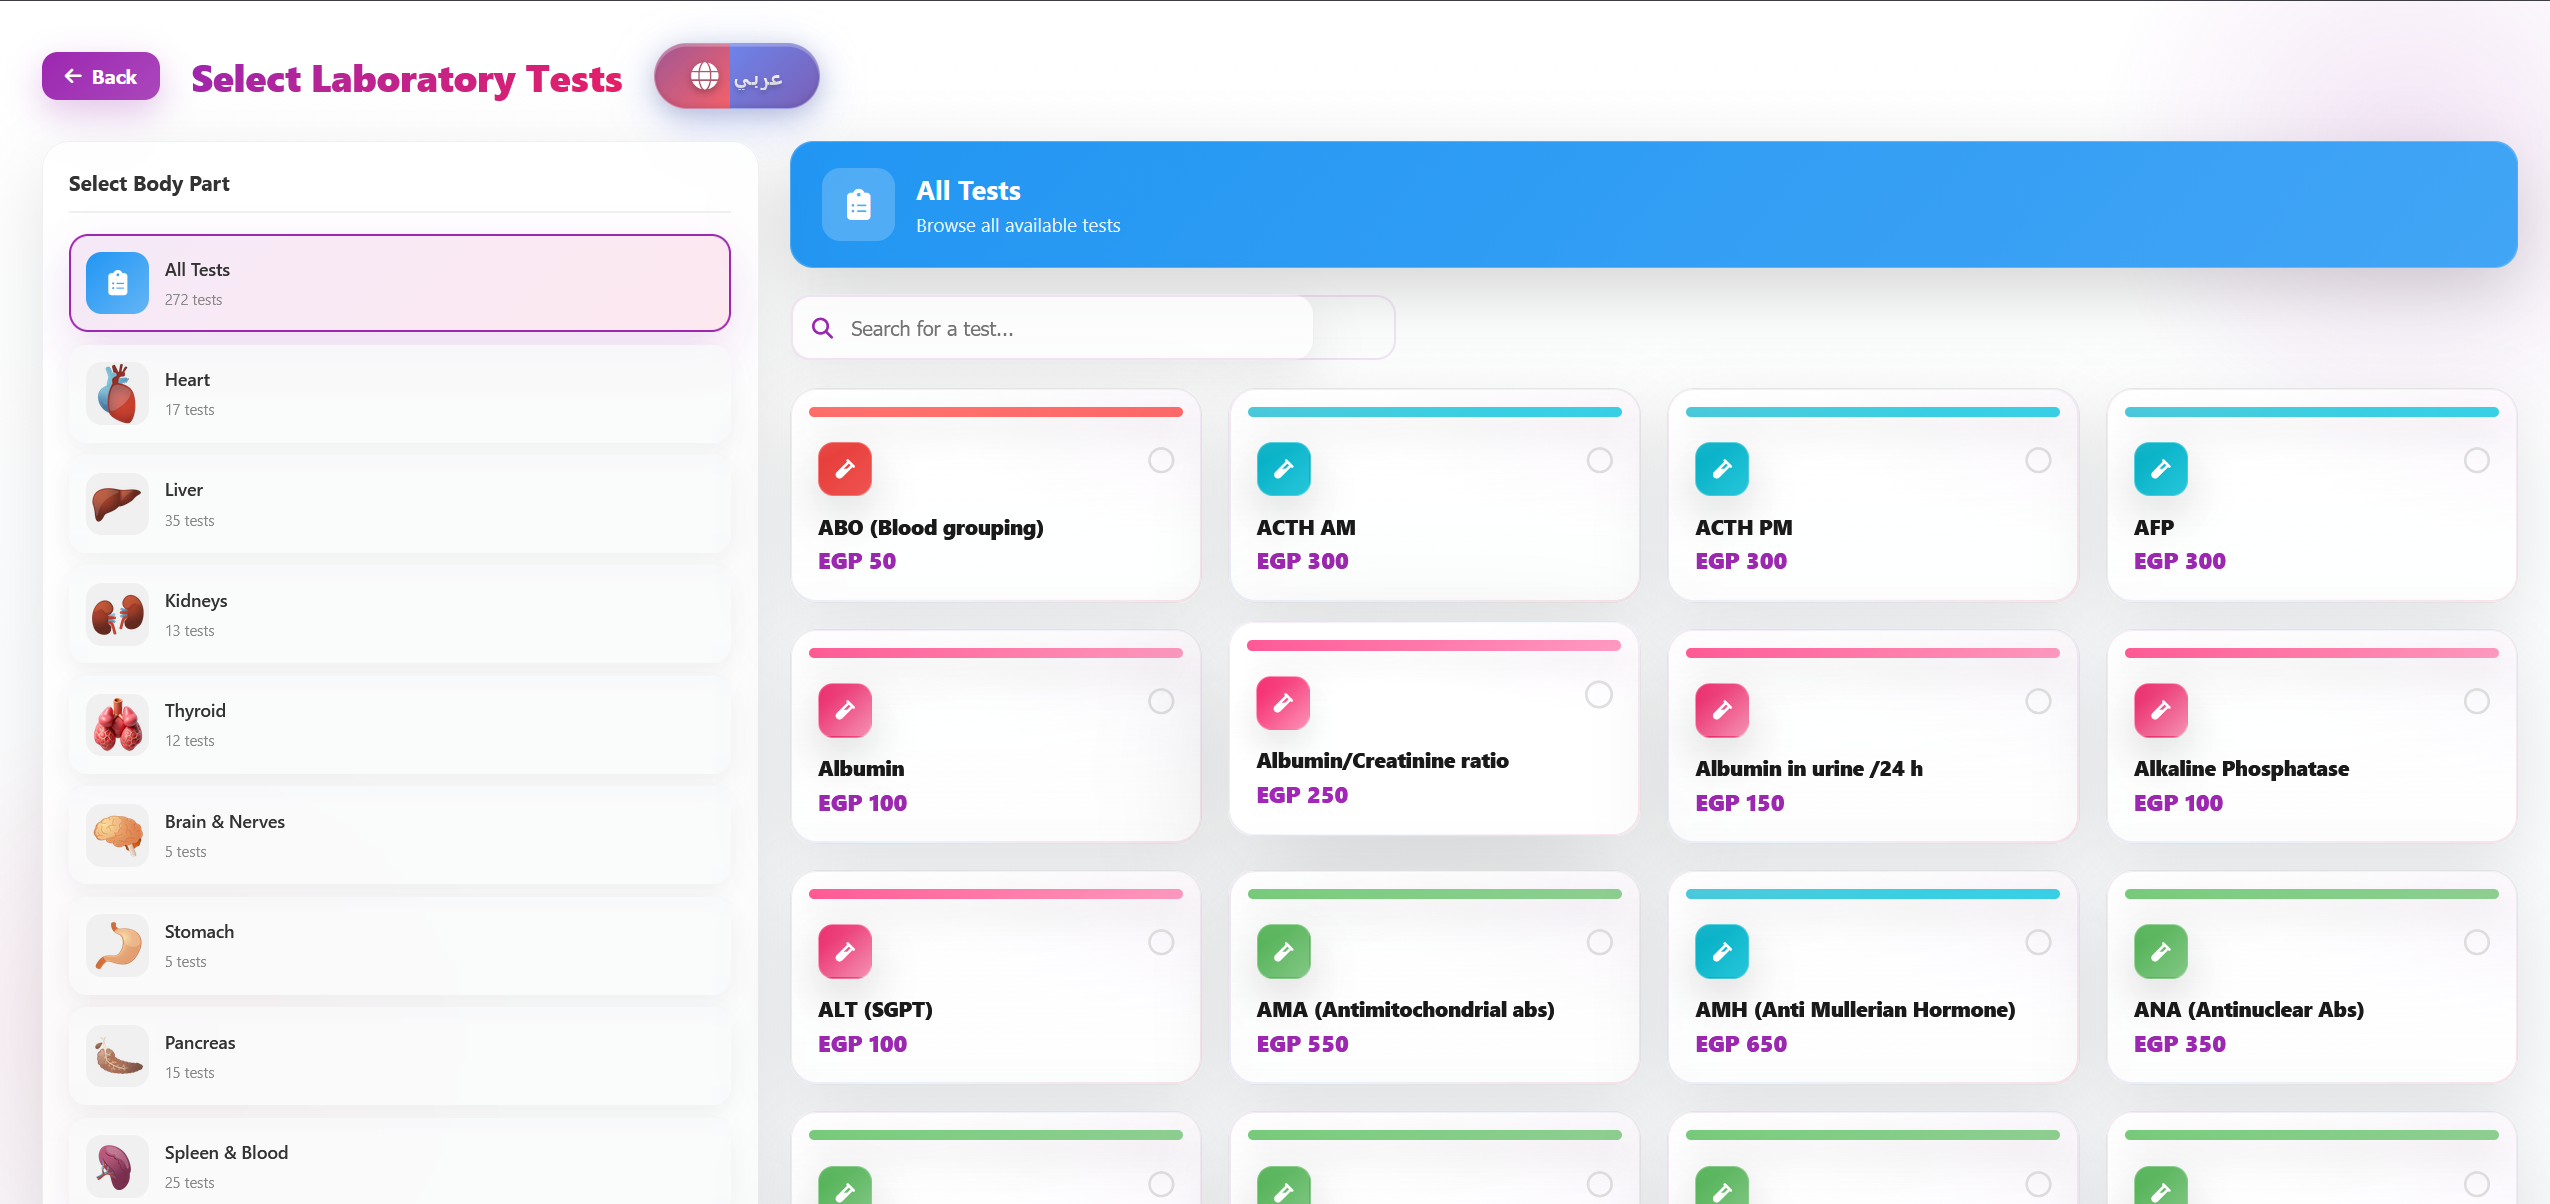Open the Spleen & Blood category

point(399,1166)
